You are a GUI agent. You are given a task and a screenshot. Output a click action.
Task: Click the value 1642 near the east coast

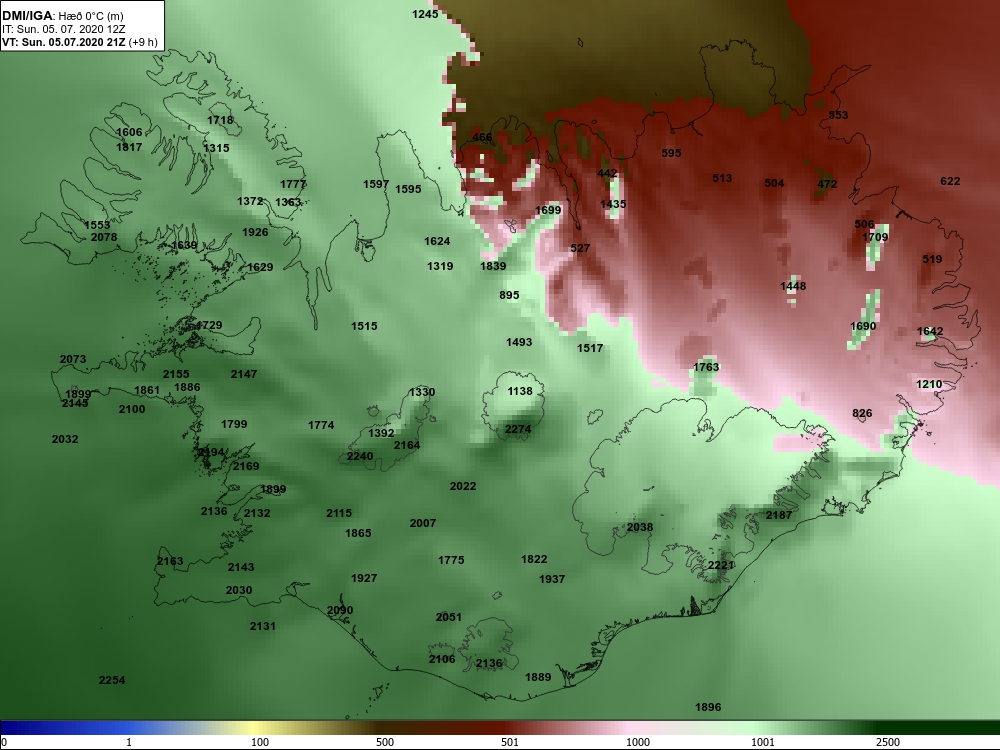pyautogui.click(x=930, y=331)
